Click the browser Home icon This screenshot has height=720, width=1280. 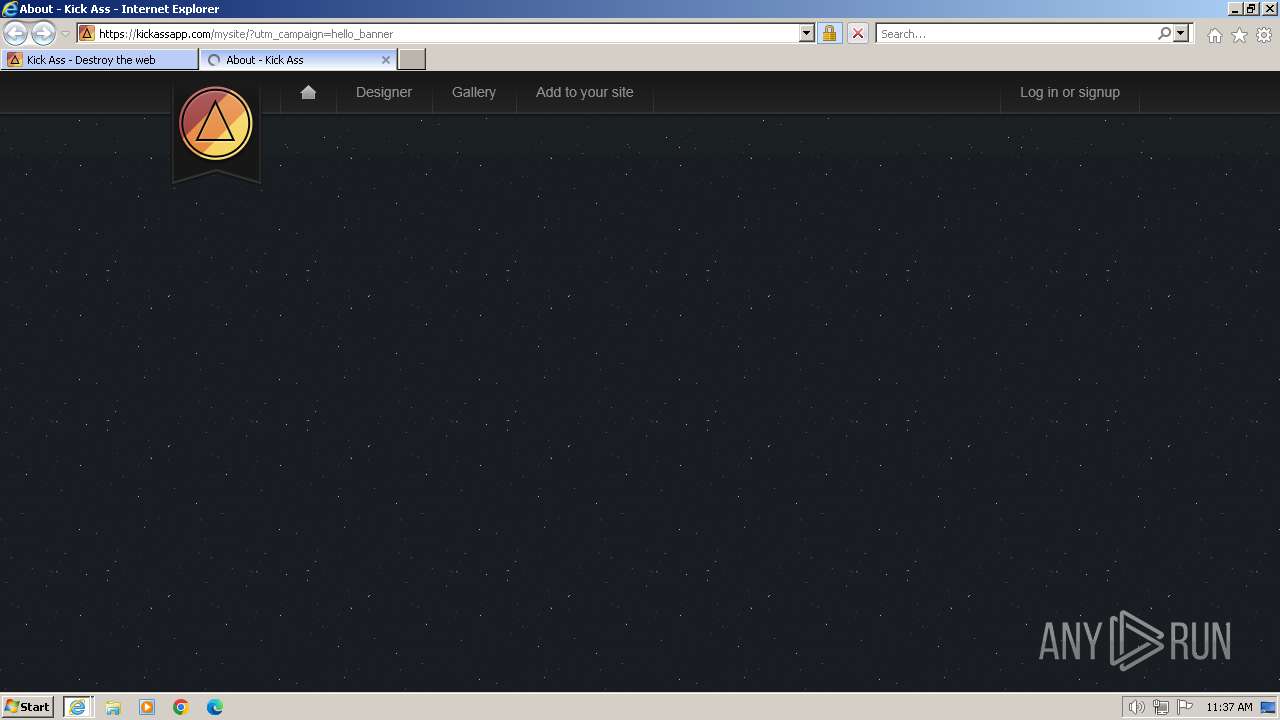point(1214,35)
